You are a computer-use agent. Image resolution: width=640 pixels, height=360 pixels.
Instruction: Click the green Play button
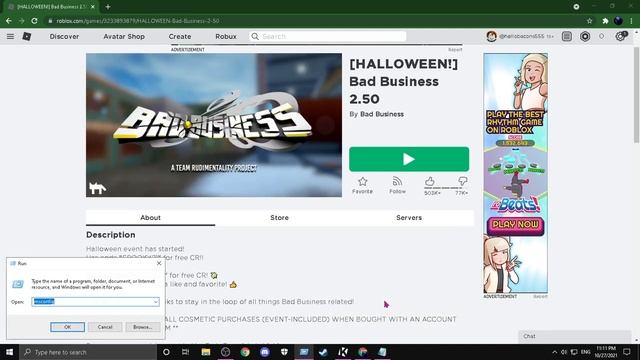click(x=409, y=159)
